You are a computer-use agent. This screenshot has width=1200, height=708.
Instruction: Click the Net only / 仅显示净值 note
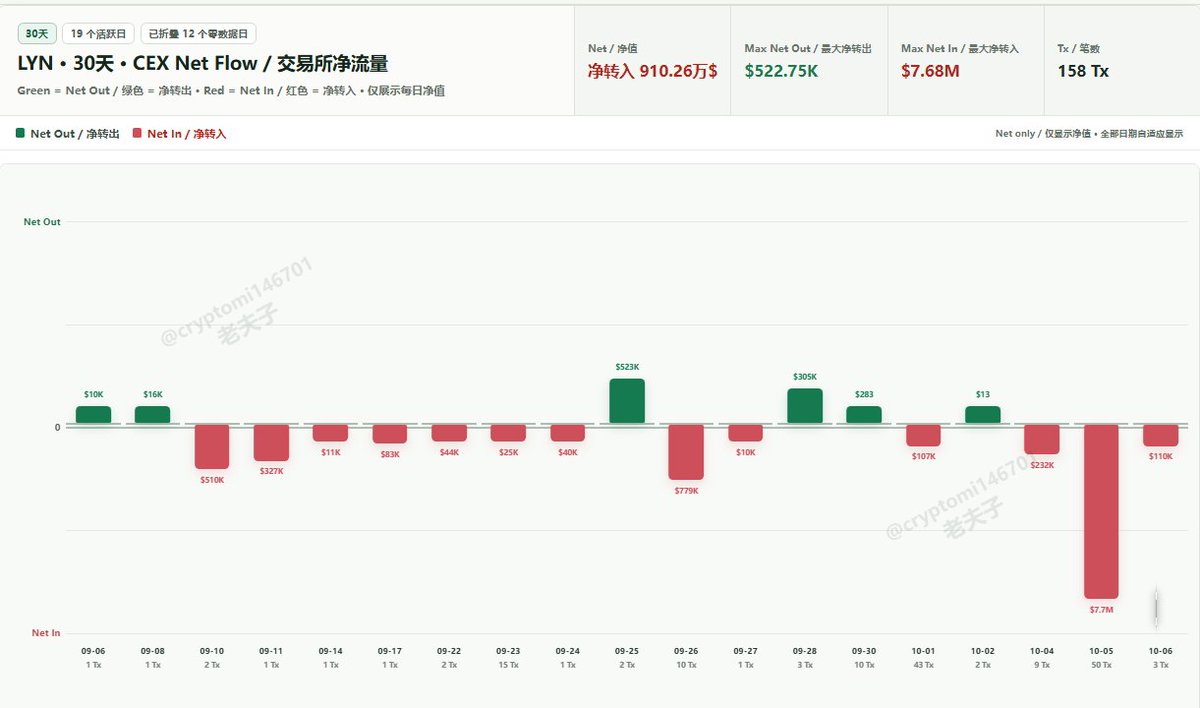(1089, 133)
